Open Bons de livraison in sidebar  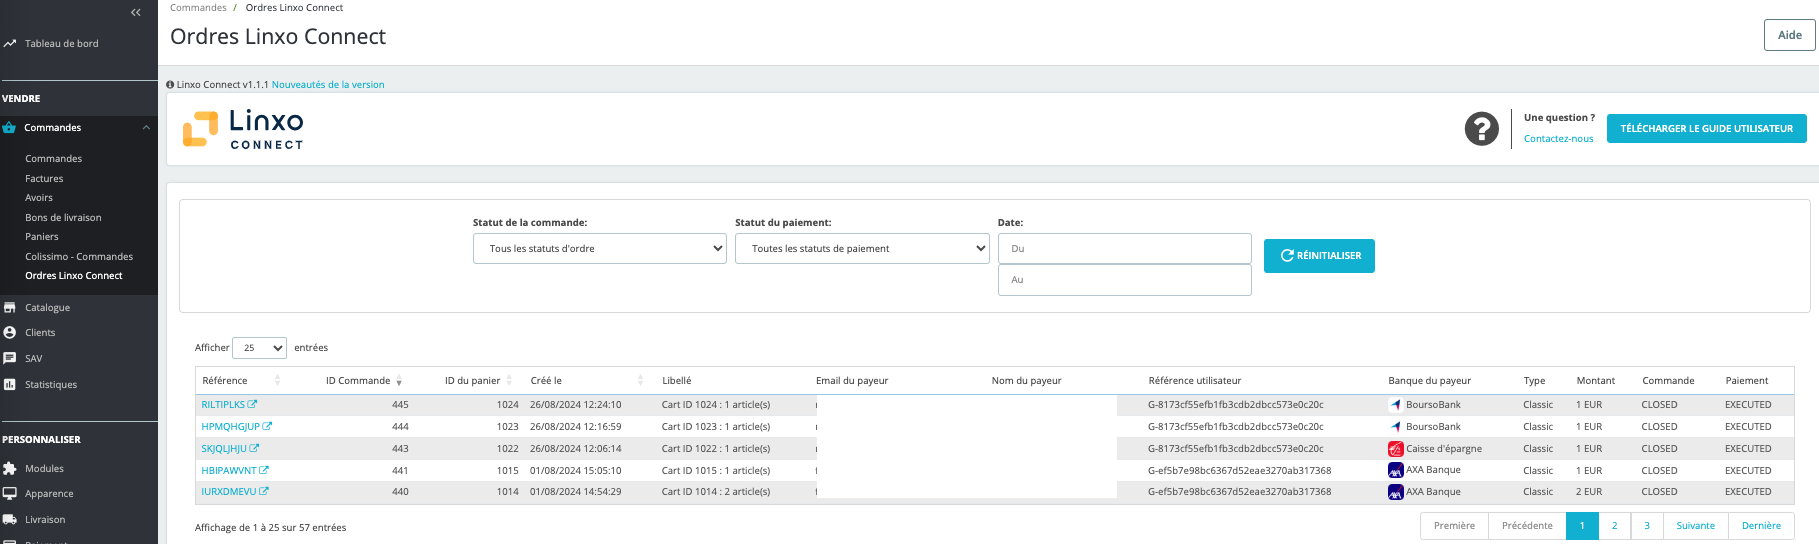63,217
